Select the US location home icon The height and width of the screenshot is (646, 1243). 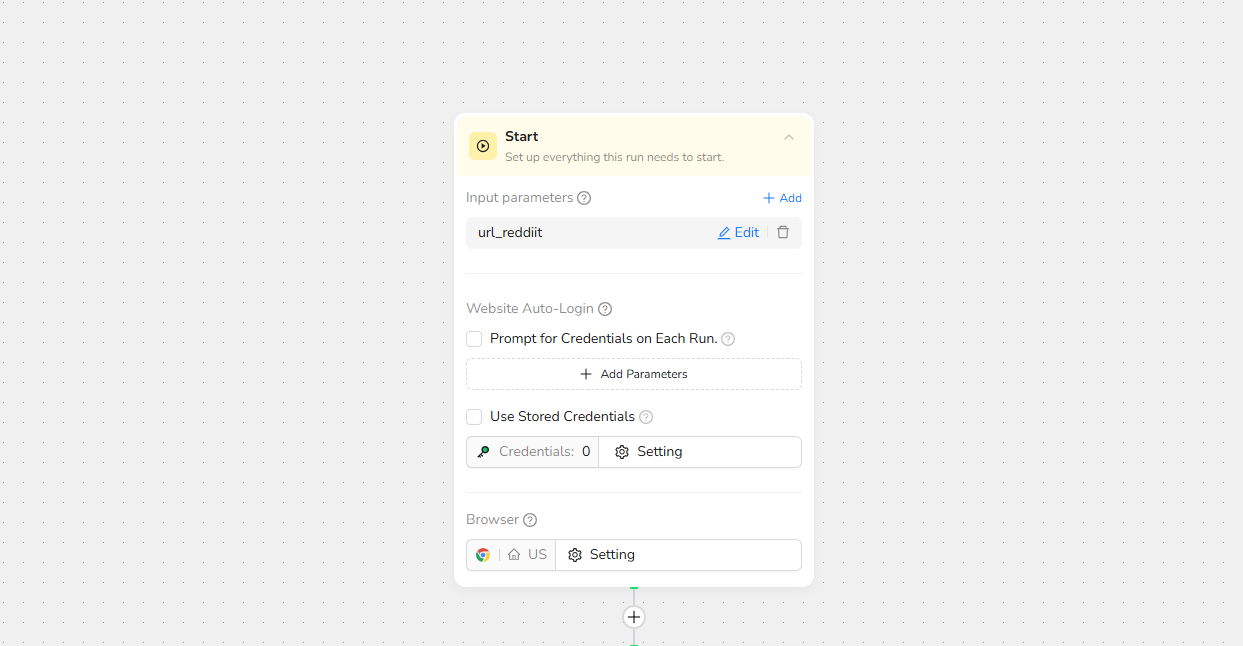(514, 555)
